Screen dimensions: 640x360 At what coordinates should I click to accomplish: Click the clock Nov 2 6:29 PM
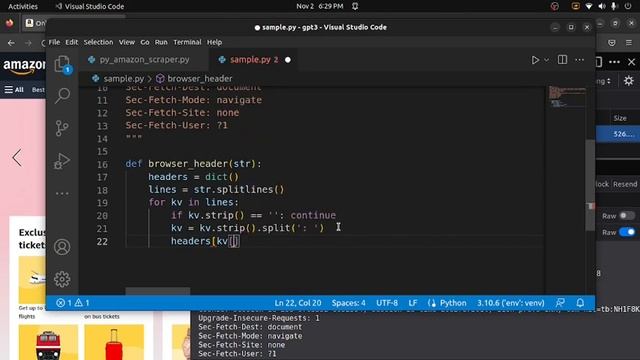320,6
